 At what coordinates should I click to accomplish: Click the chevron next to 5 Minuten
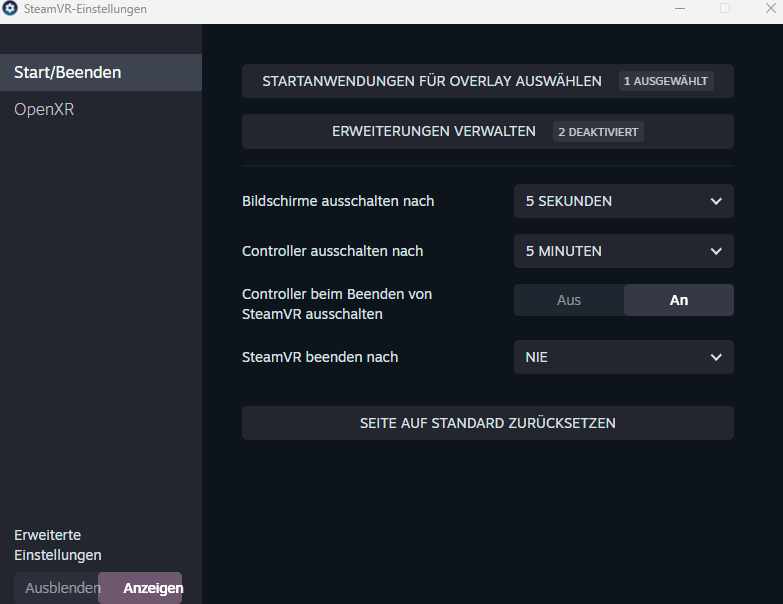(716, 251)
